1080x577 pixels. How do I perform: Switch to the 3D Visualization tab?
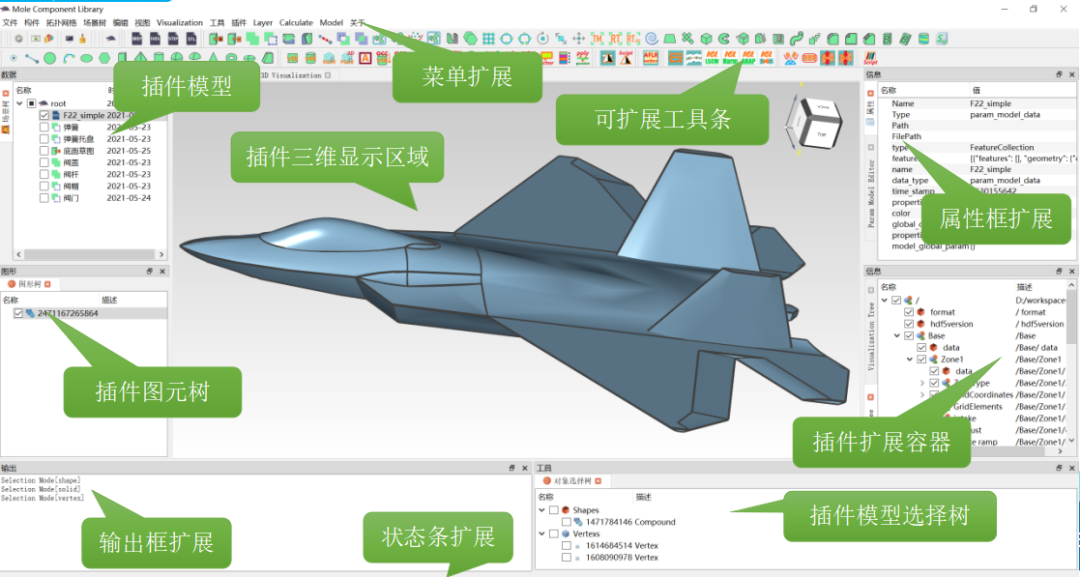pos(290,75)
